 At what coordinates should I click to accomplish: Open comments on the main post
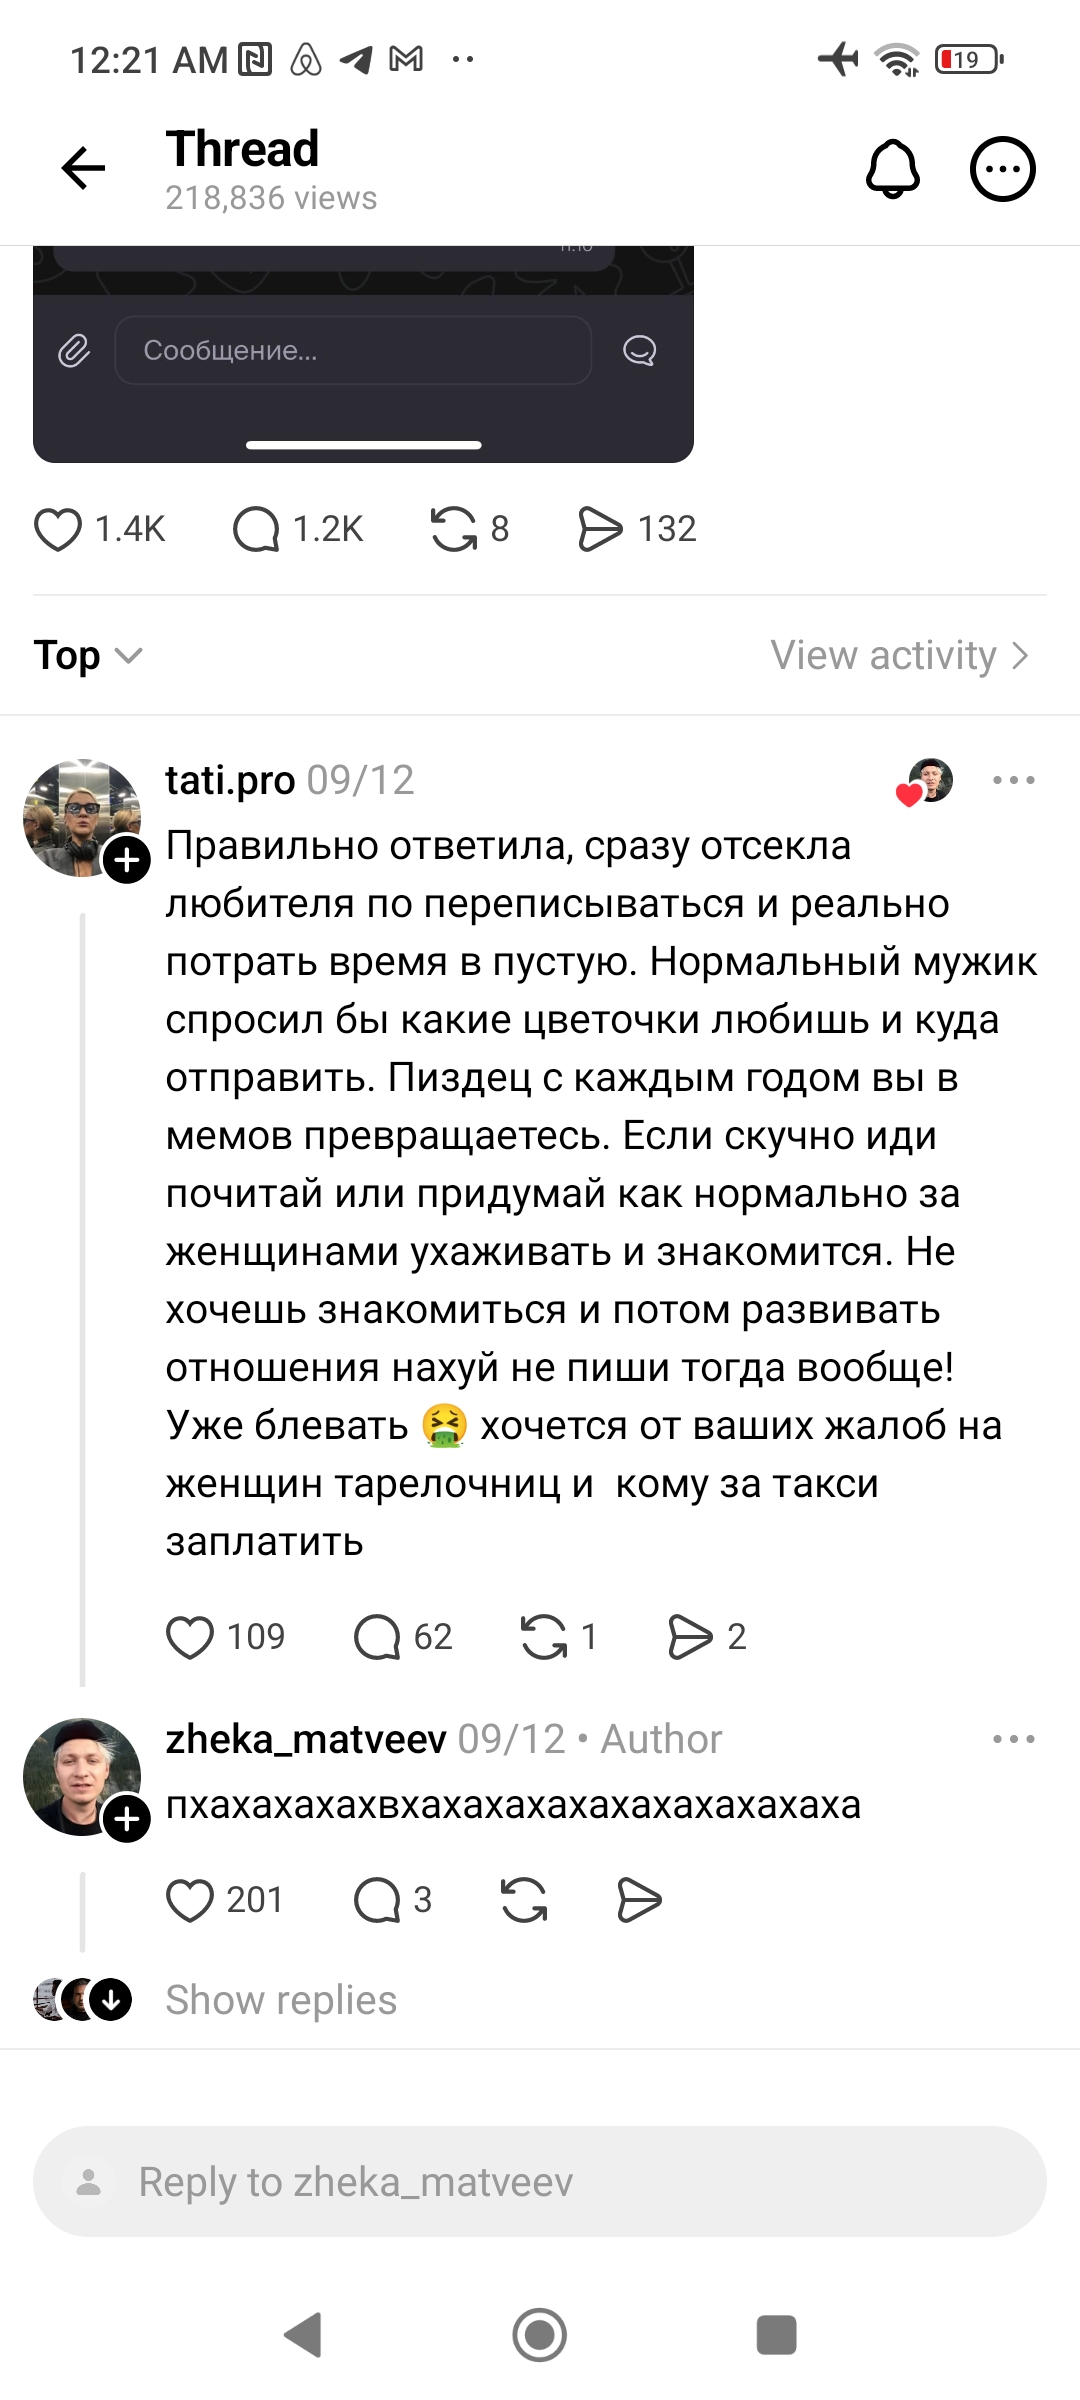click(256, 529)
